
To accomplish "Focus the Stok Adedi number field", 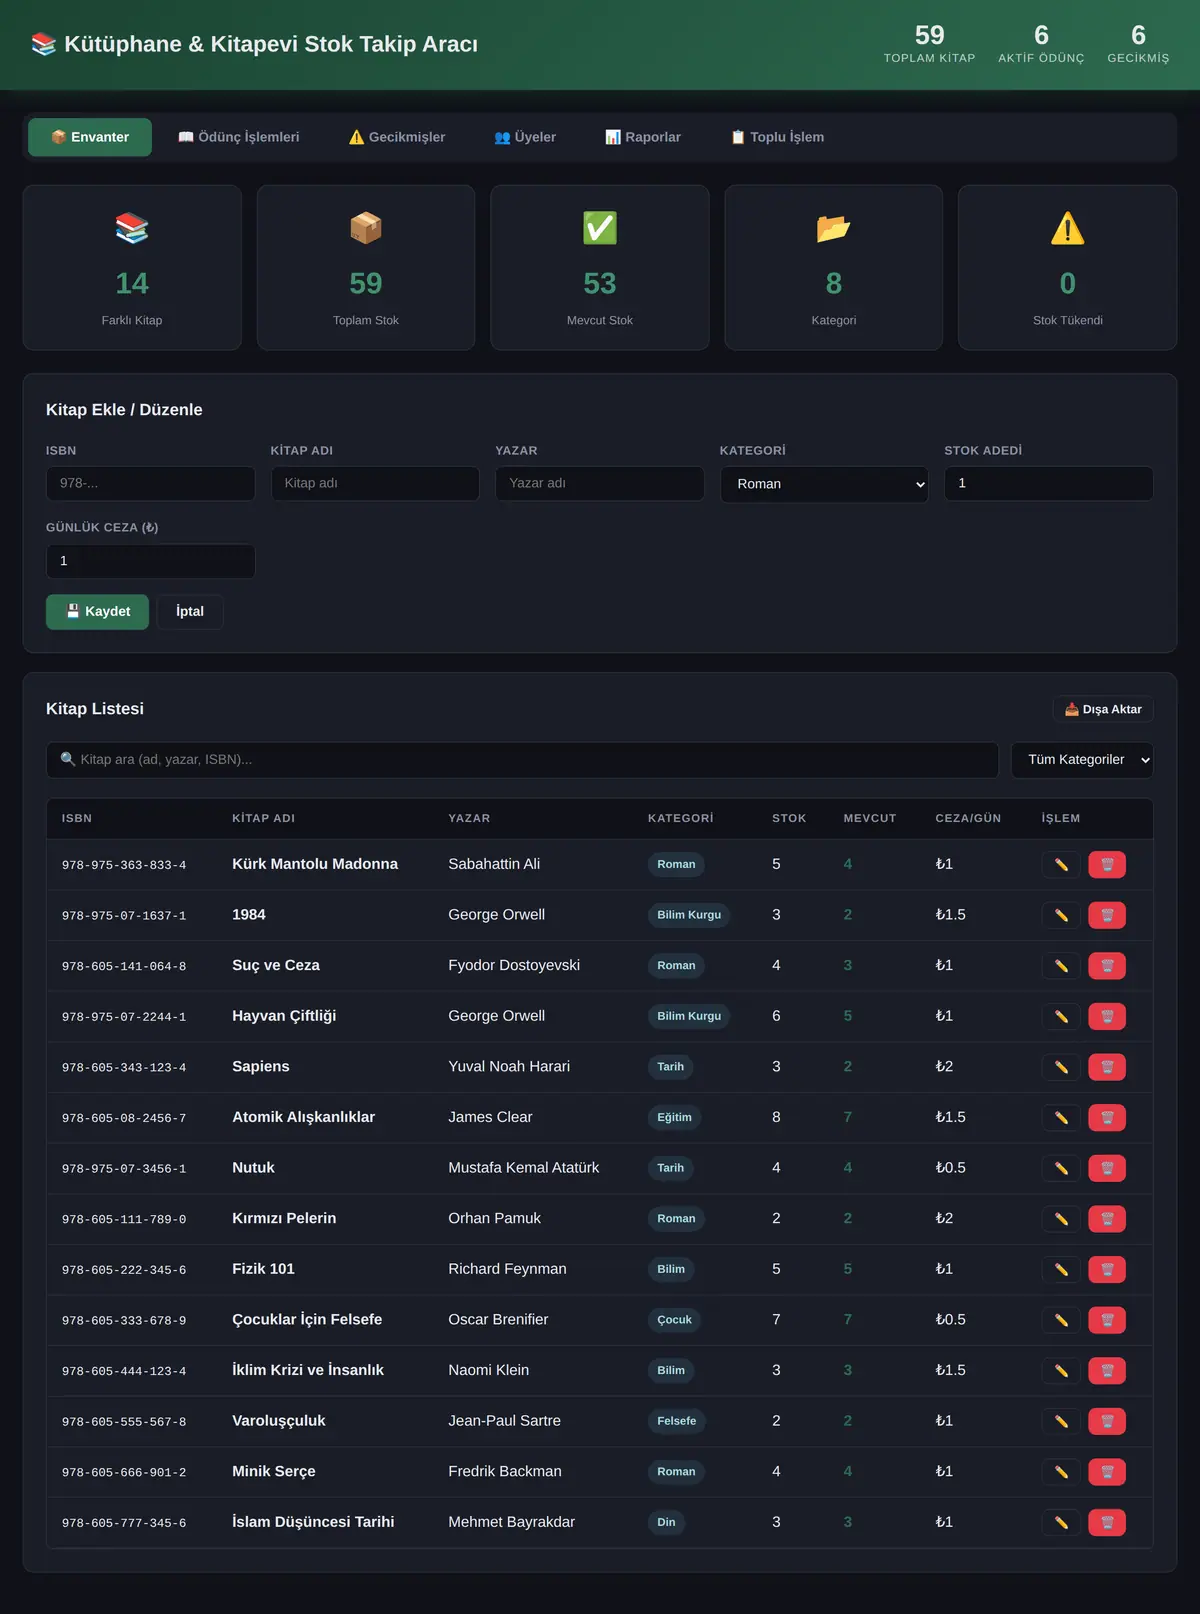I will pos(1049,483).
